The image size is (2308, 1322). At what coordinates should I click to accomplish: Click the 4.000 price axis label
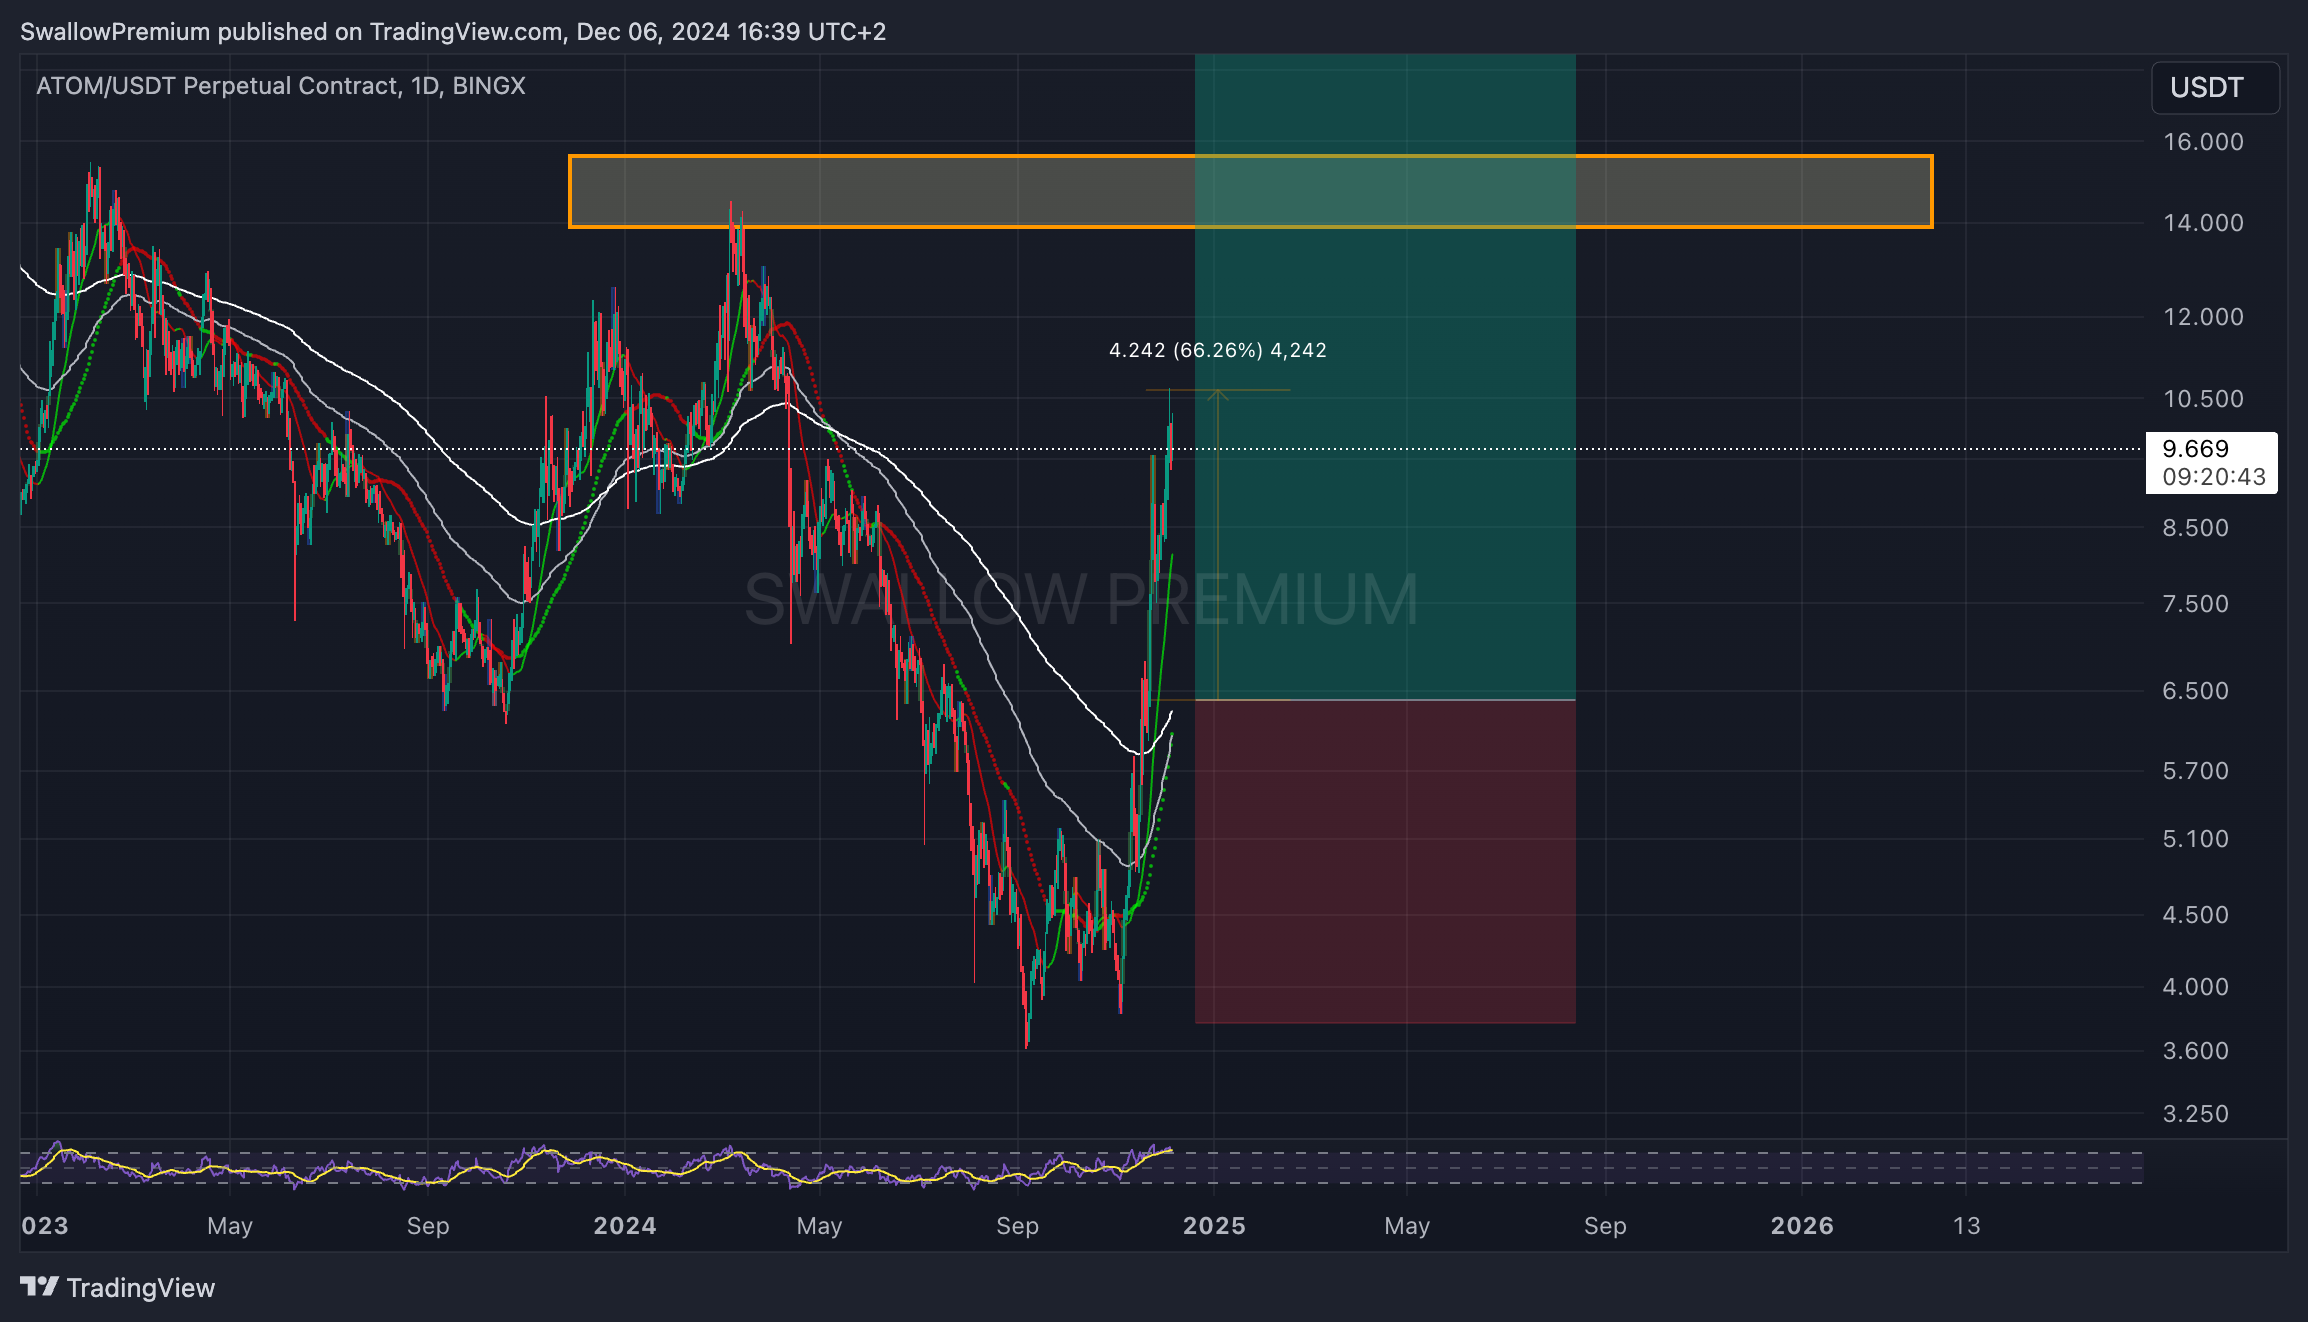[x=2195, y=987]
